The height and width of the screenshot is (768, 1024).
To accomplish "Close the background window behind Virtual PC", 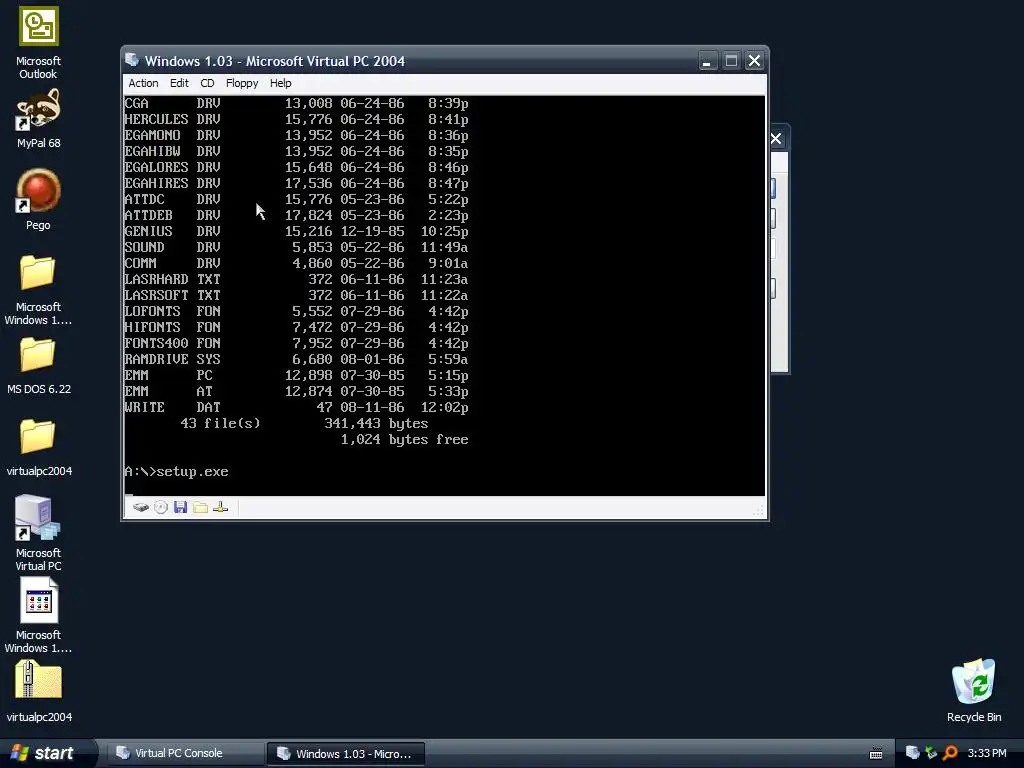I will pyautogui.click(x=776, y=138).
